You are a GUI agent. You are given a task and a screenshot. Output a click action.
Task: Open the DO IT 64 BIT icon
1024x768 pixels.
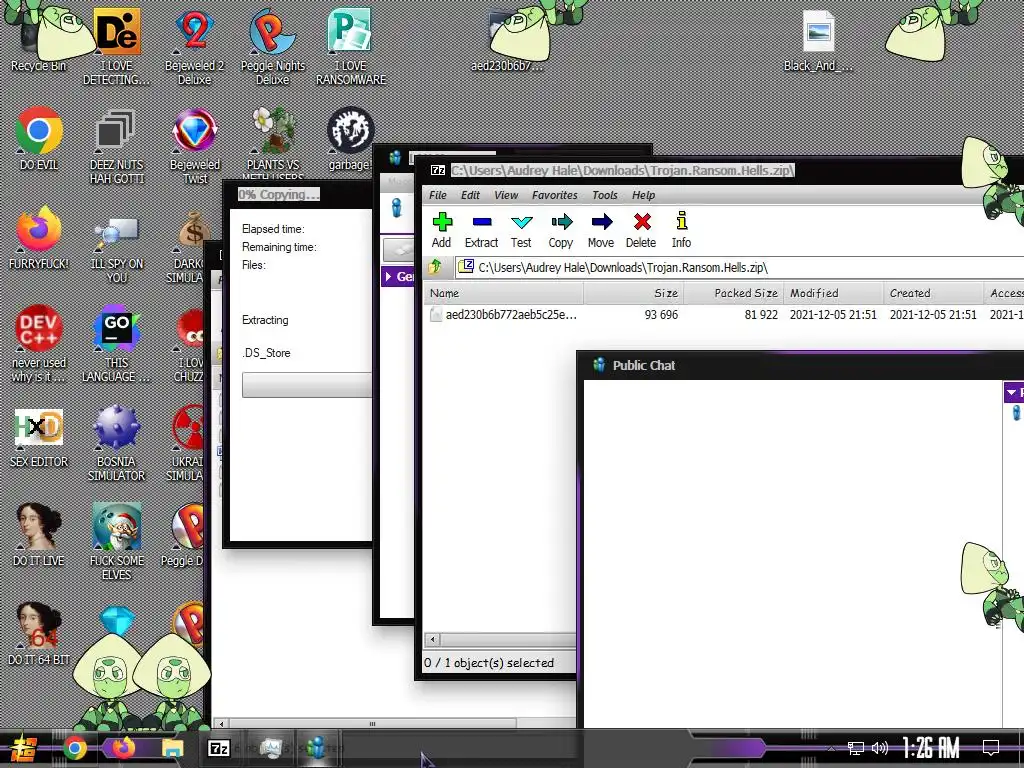point(39,633)
